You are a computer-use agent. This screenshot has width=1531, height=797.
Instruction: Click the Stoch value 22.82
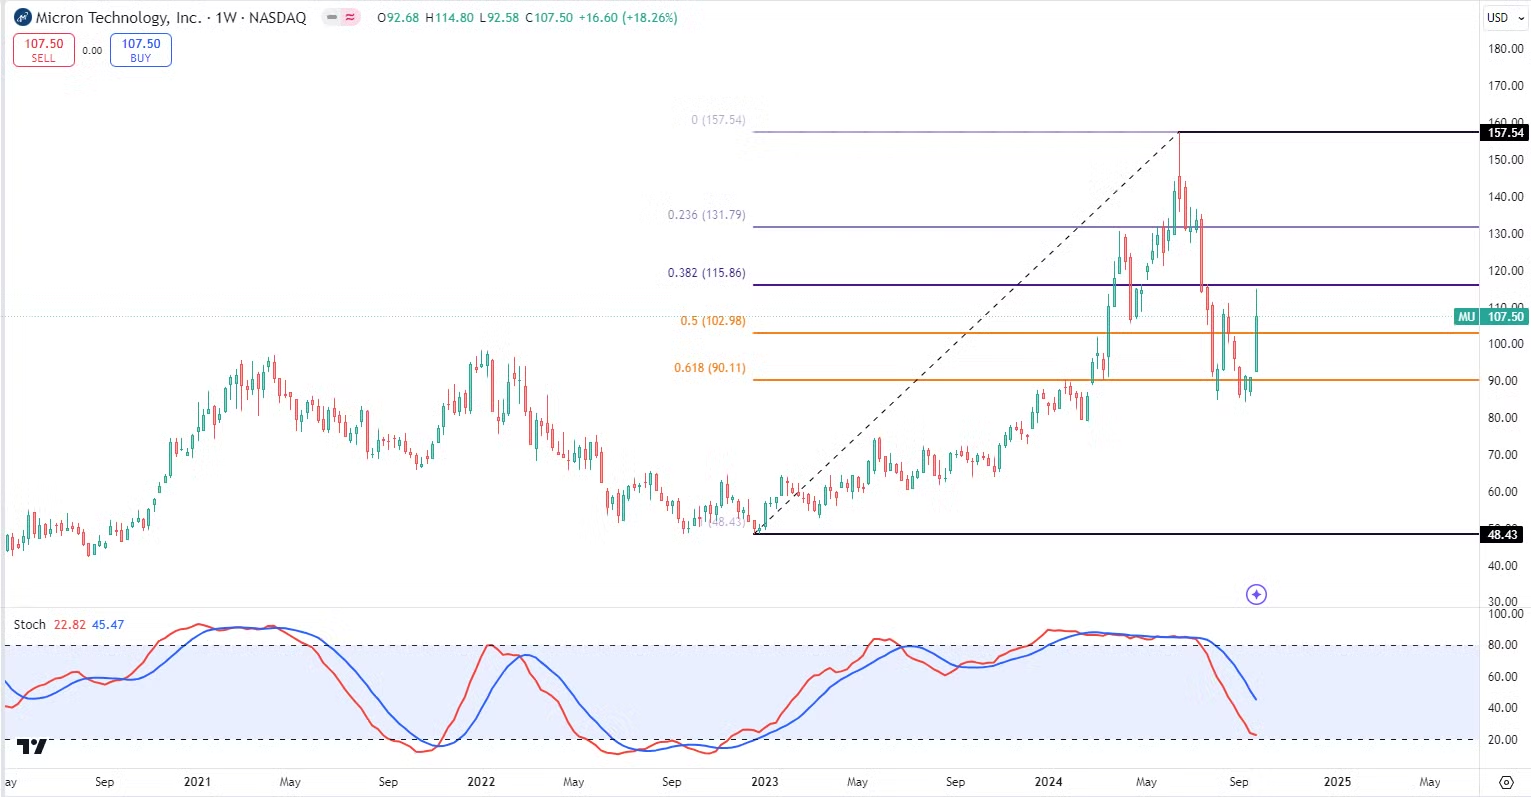[x=70, y=625]
